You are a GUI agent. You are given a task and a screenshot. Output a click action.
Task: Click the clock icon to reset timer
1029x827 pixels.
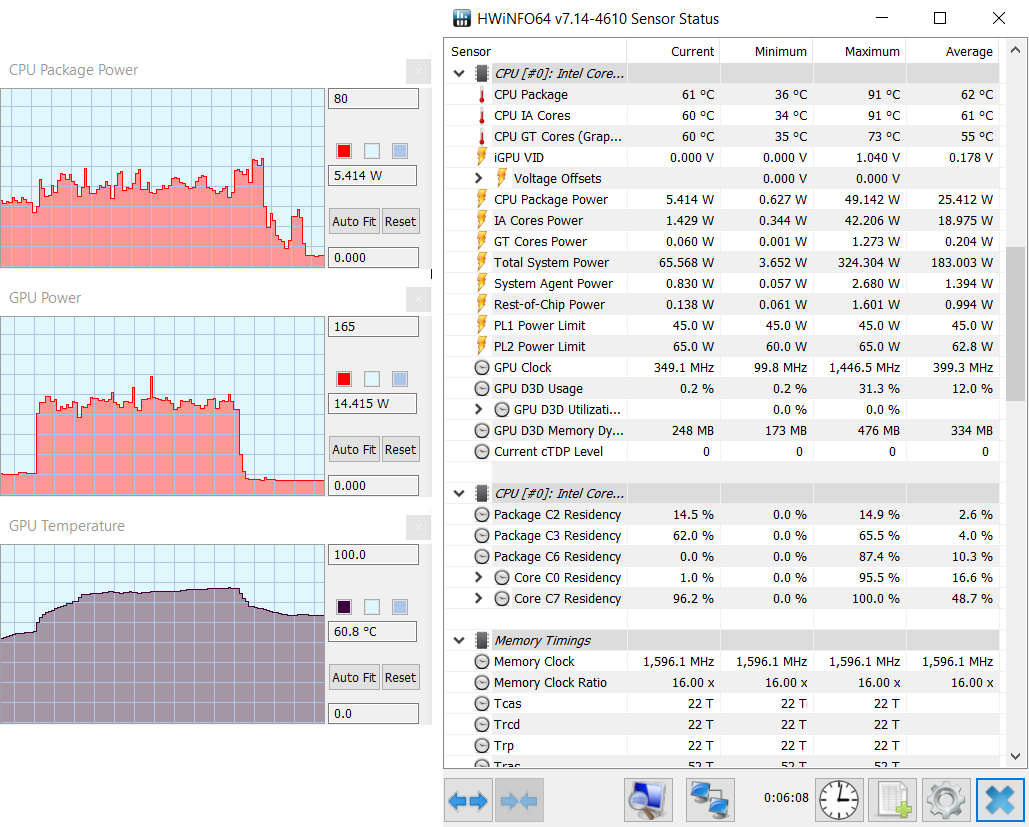tap(839, 800)
